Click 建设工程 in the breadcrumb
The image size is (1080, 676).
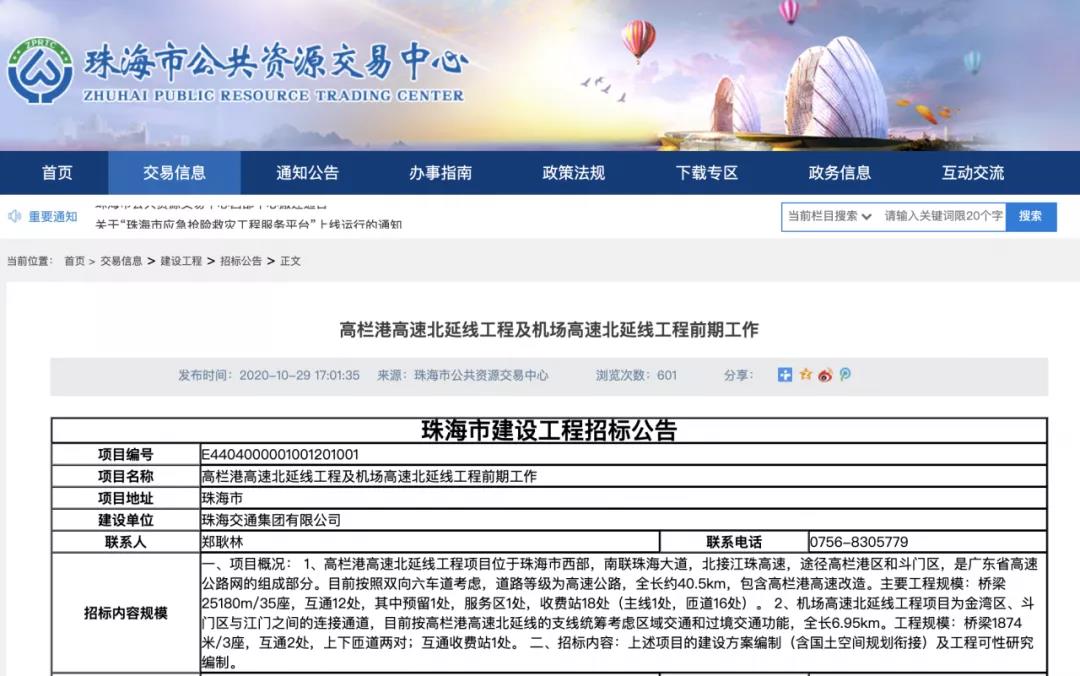click(181, 261)
